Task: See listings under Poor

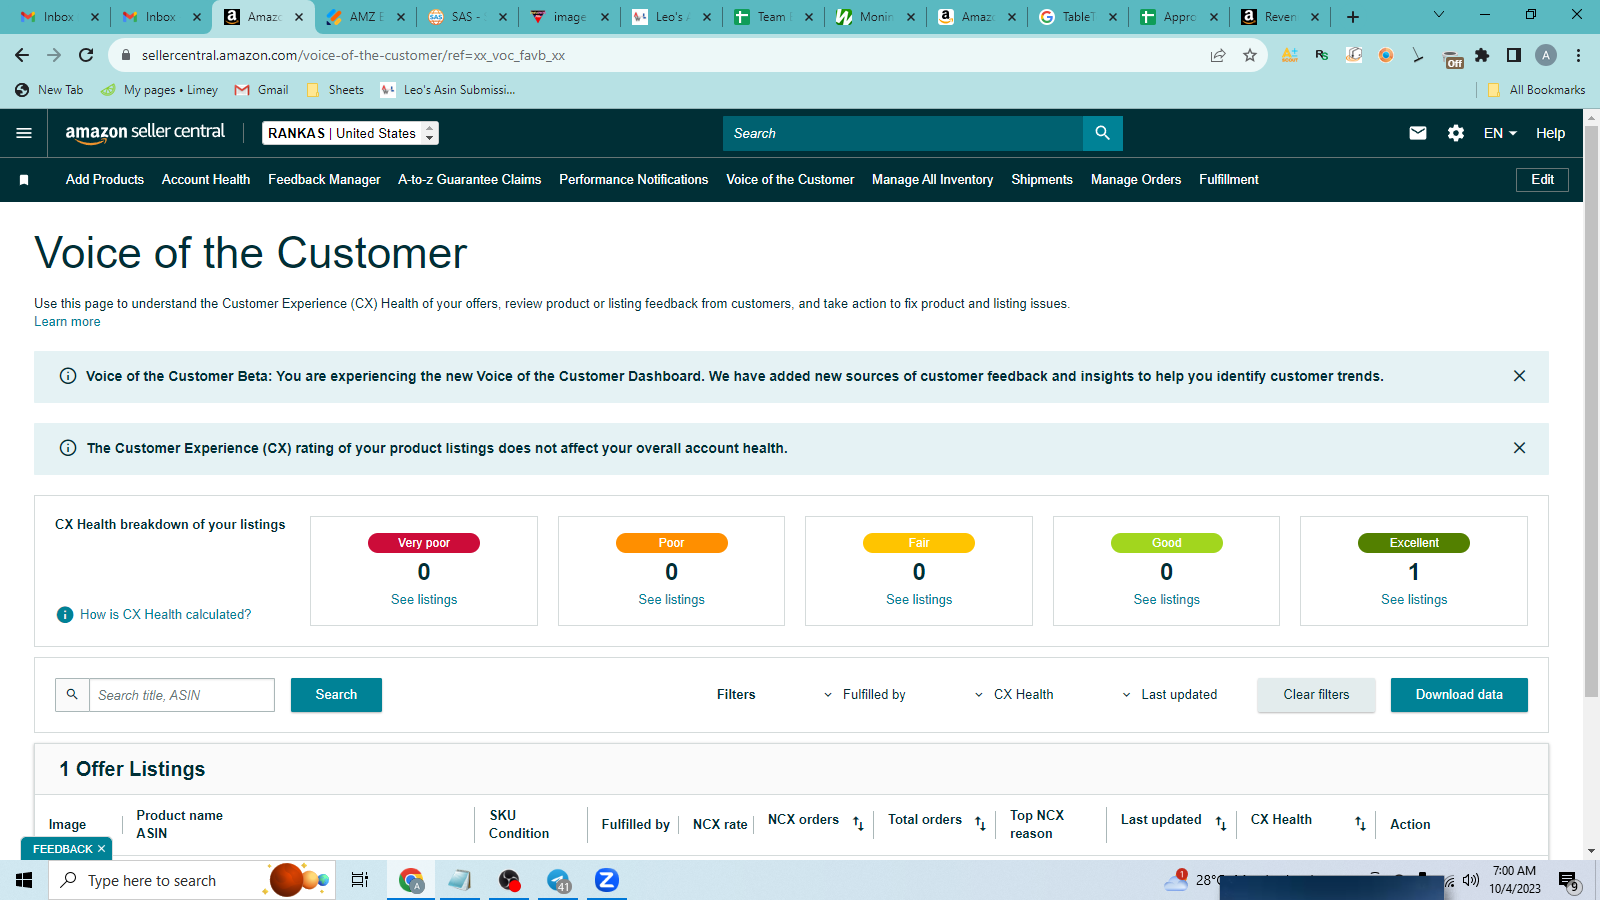Action: [x=672, y=600]
